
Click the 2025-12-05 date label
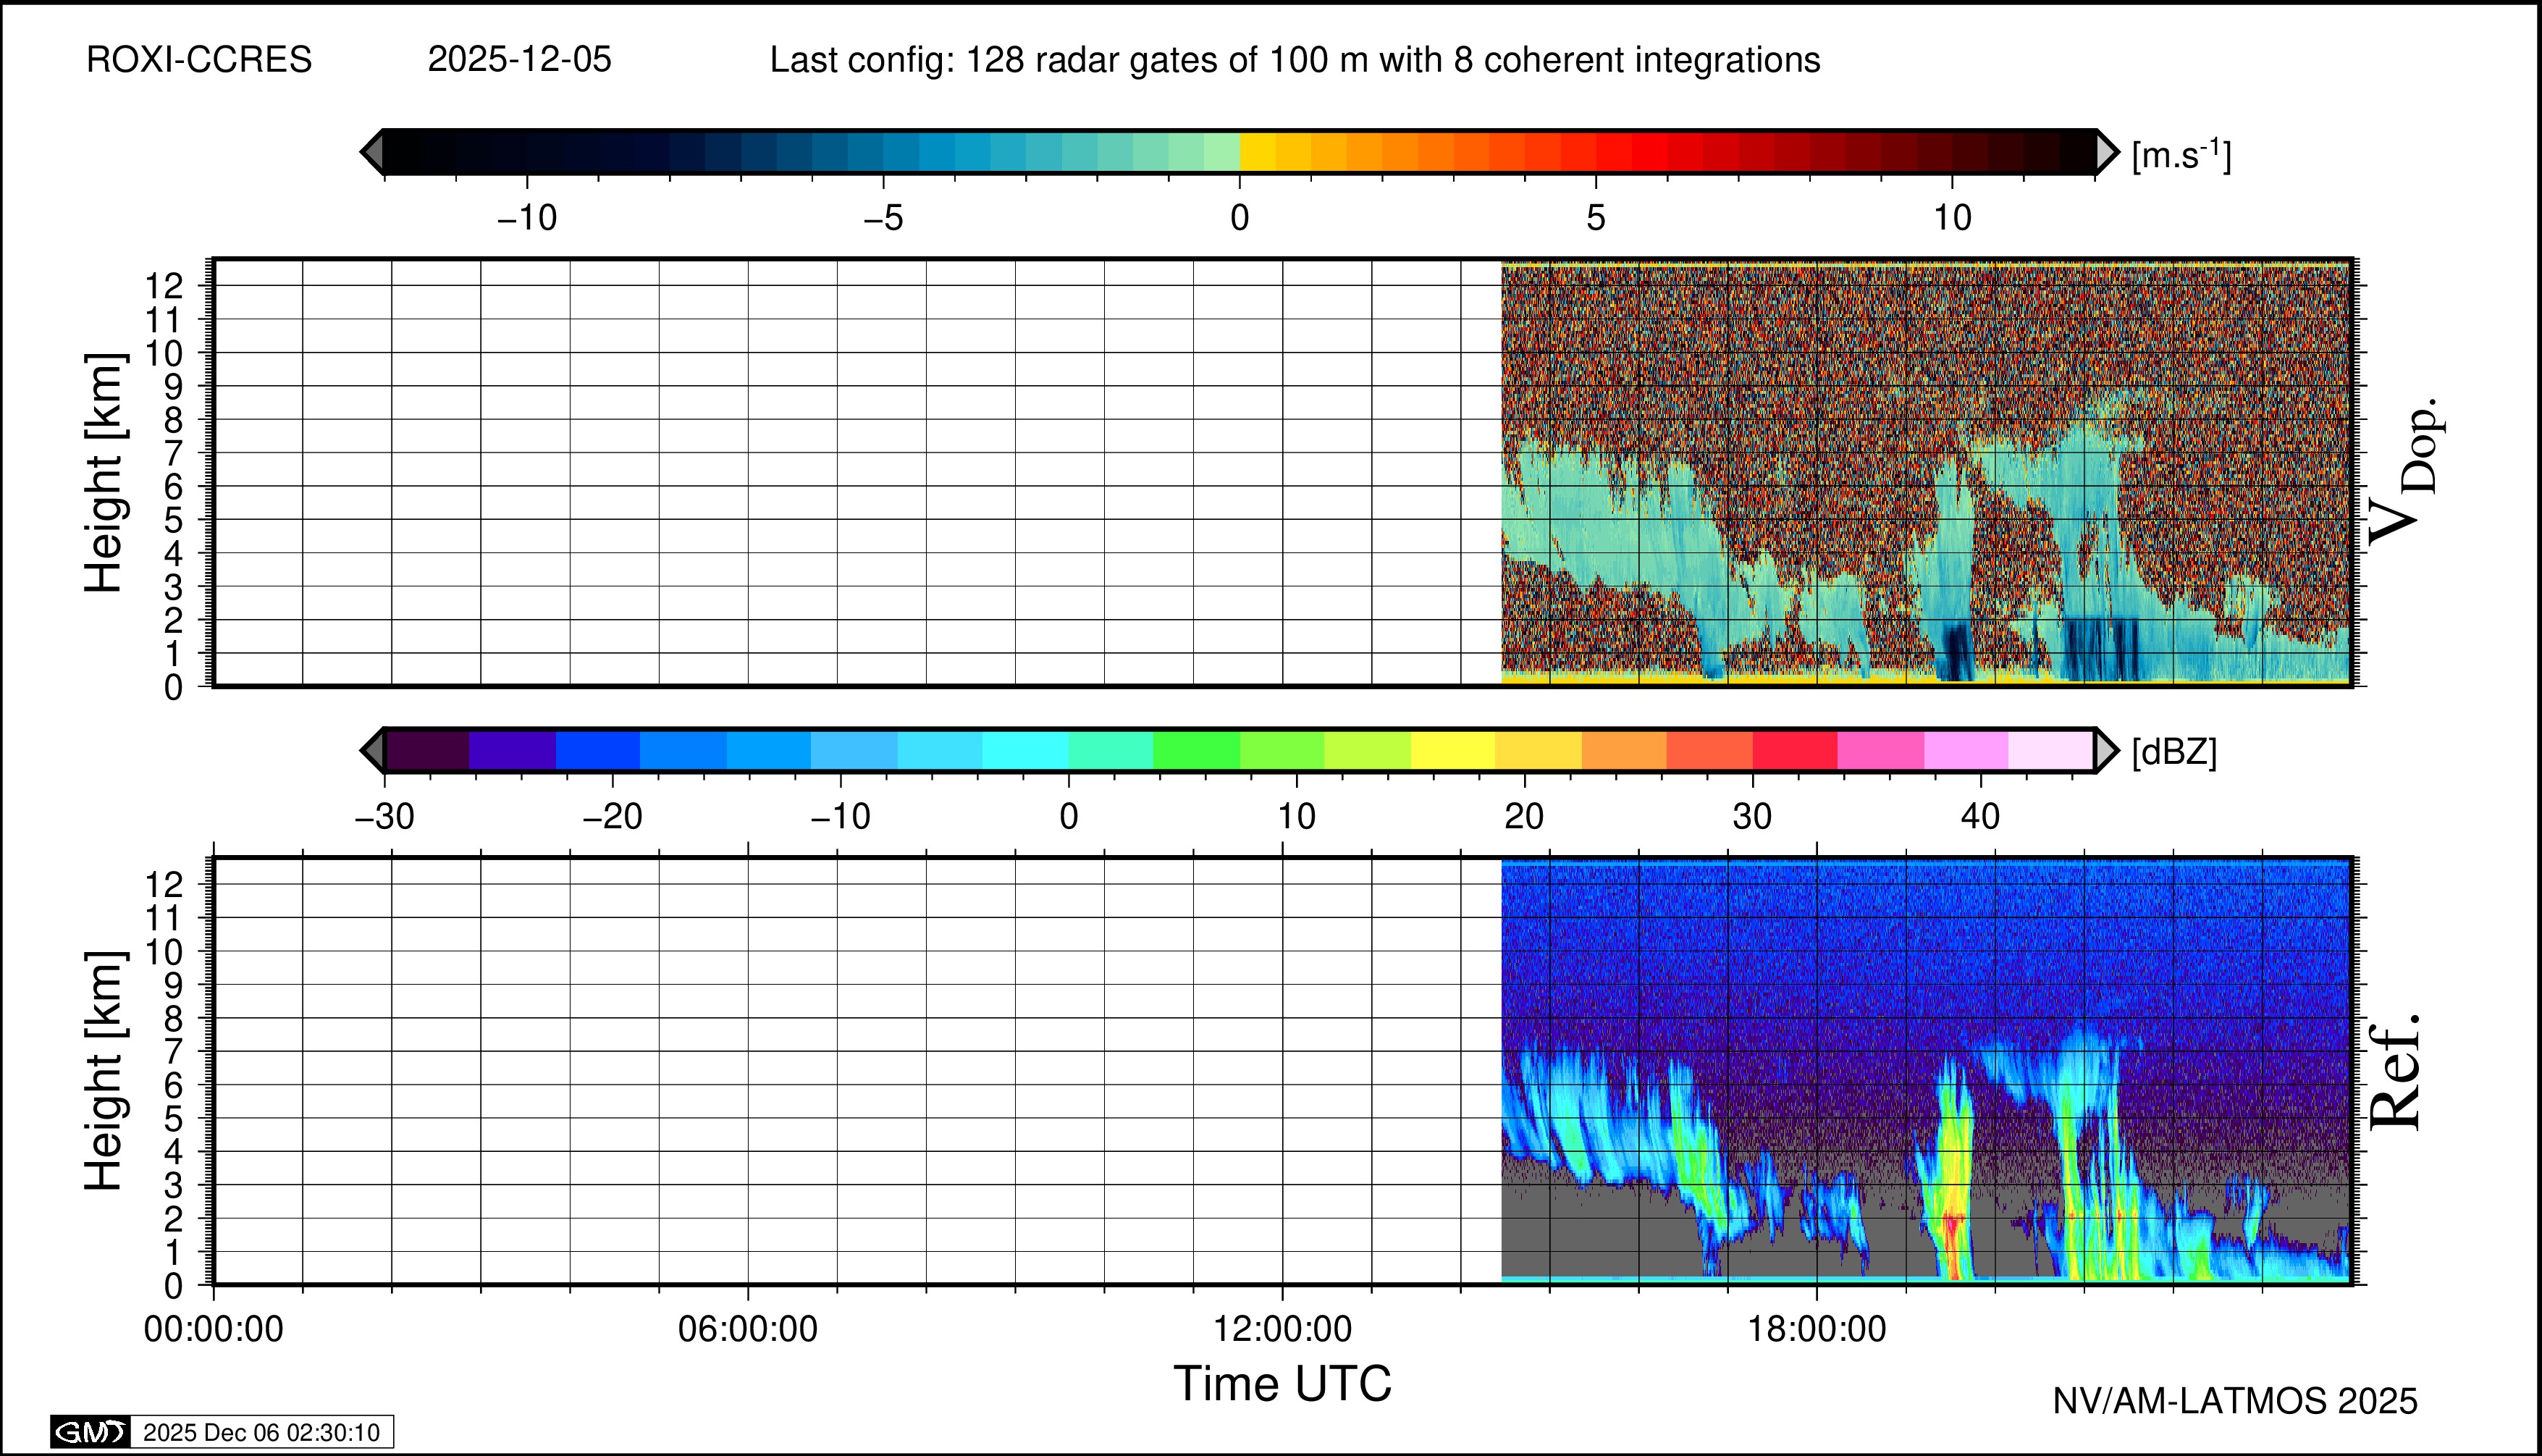[519, 60]
